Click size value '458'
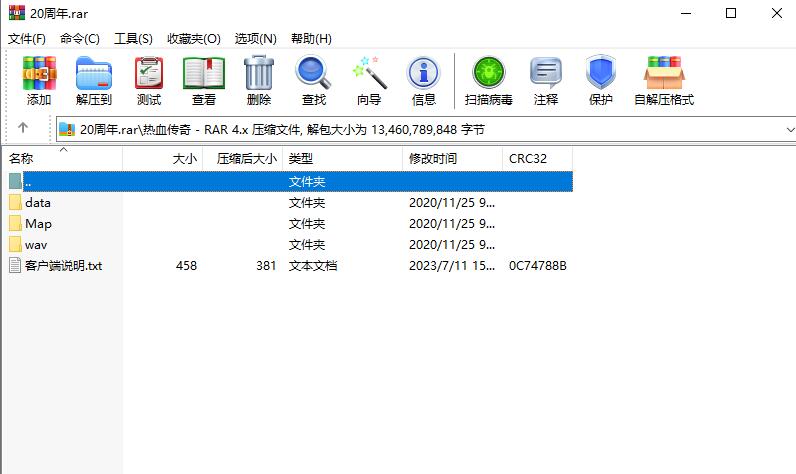Screen dimensions: 796x474 click(x=186, y=265)
